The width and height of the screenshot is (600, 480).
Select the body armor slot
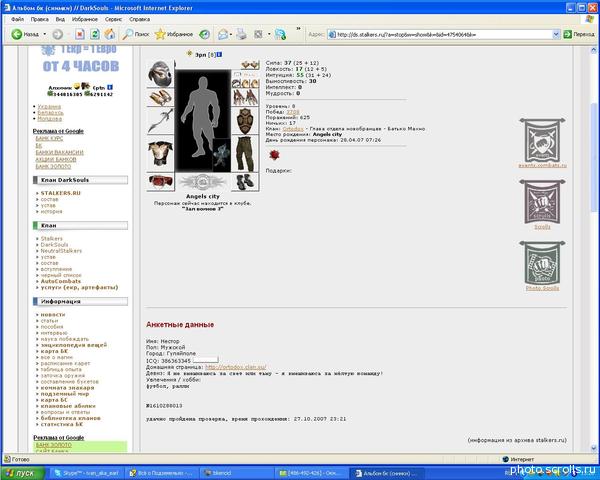pyautogui.click(x=160, y=153)
